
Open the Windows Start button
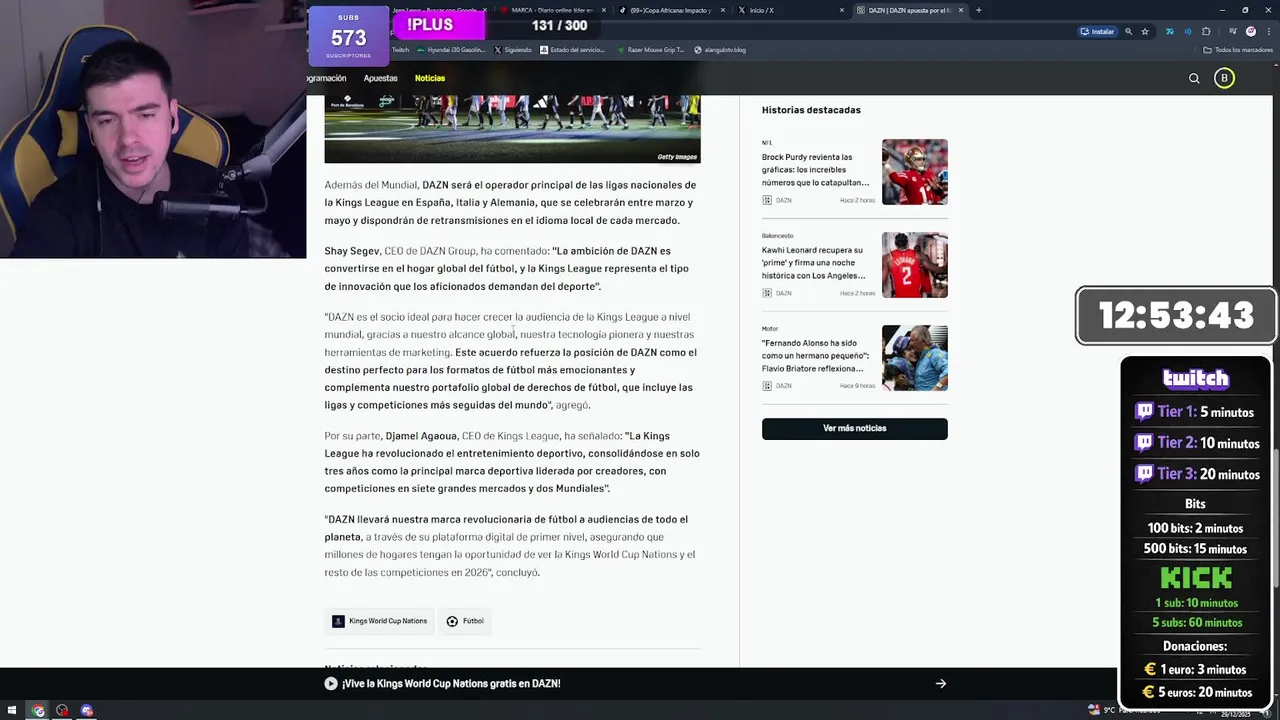click(12, 711)
